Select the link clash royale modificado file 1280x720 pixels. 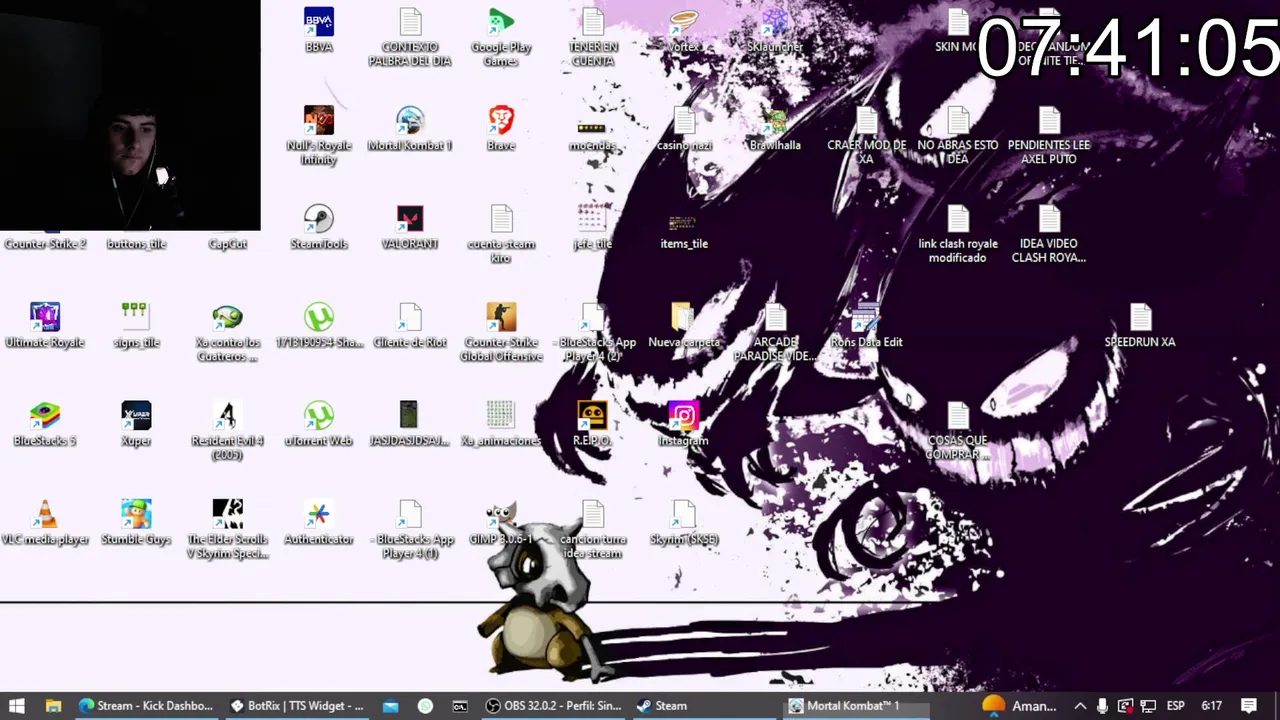pos(958,234)
